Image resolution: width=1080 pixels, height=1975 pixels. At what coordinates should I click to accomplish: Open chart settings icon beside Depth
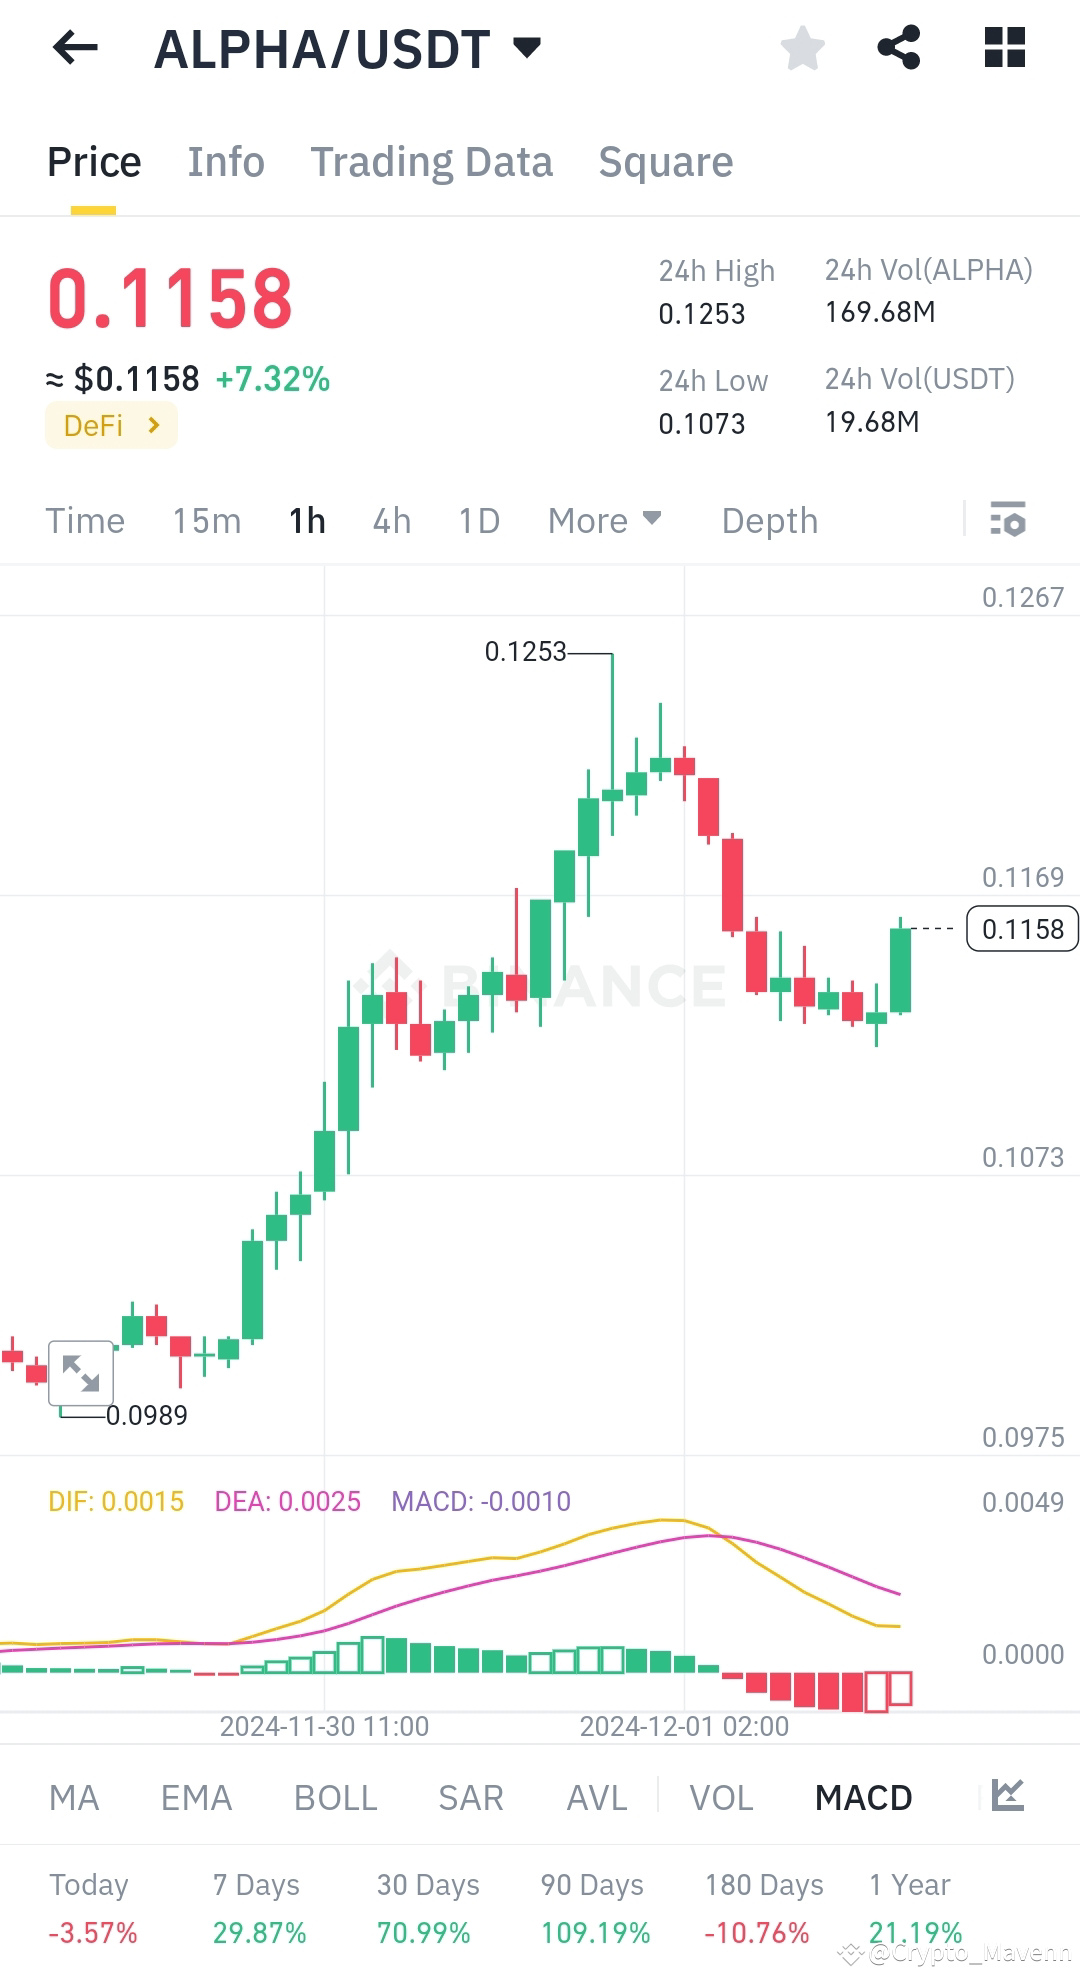coord(1009,520)
